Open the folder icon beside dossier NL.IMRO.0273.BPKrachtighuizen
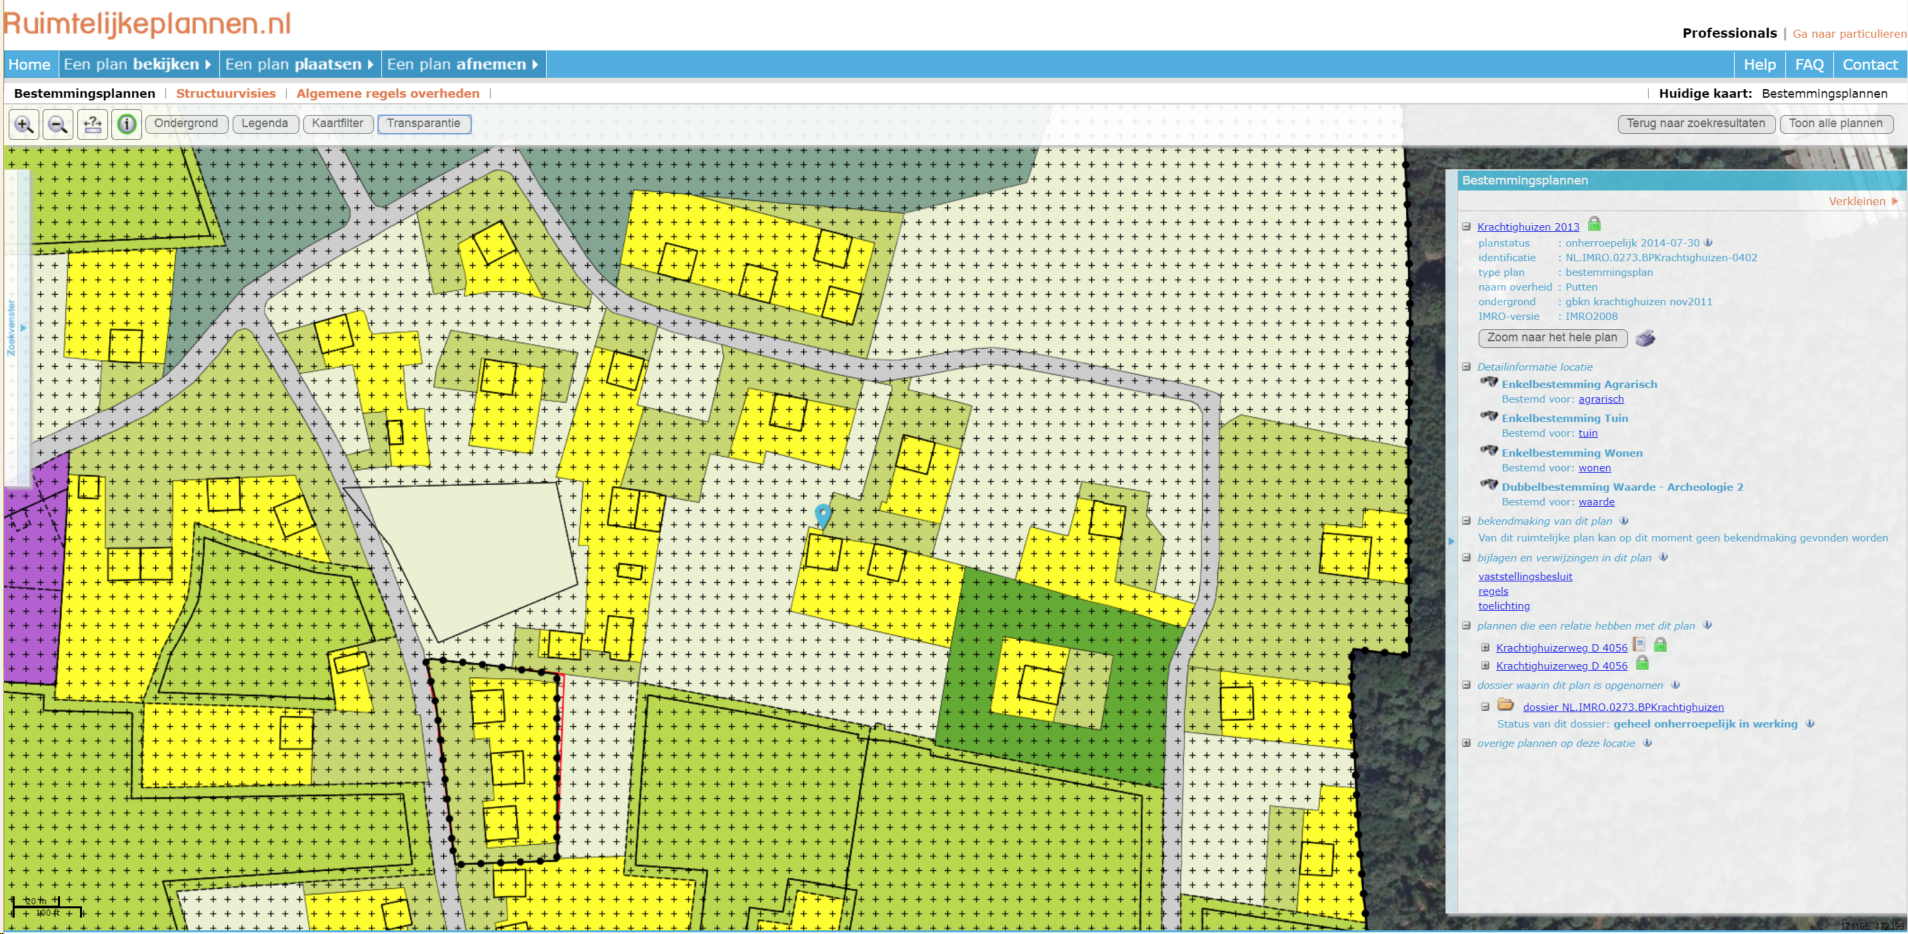 pos(1507,706)
